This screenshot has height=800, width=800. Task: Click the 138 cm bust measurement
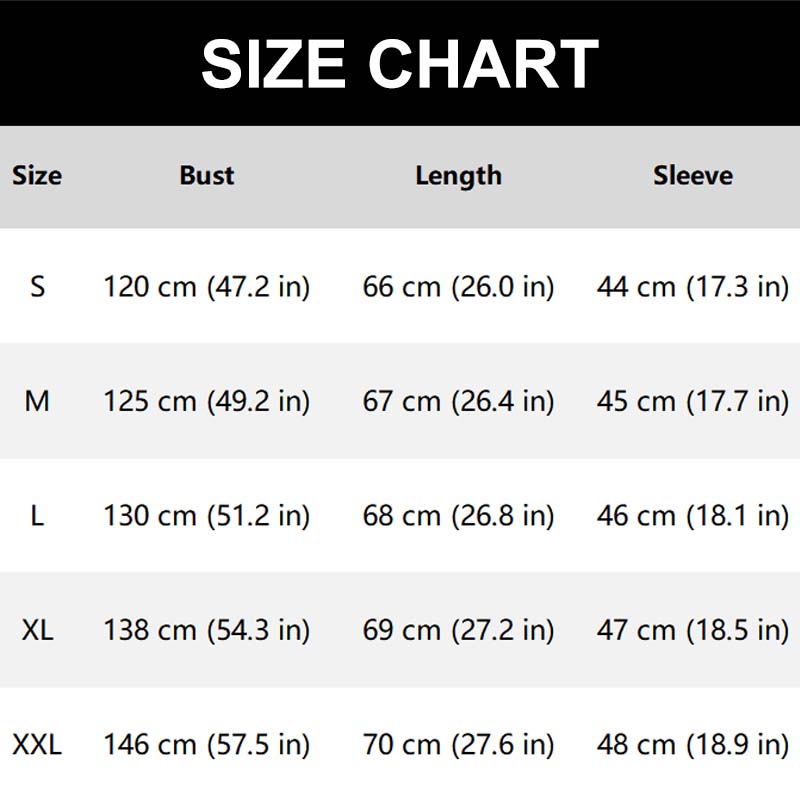click(x=207, y=630)
